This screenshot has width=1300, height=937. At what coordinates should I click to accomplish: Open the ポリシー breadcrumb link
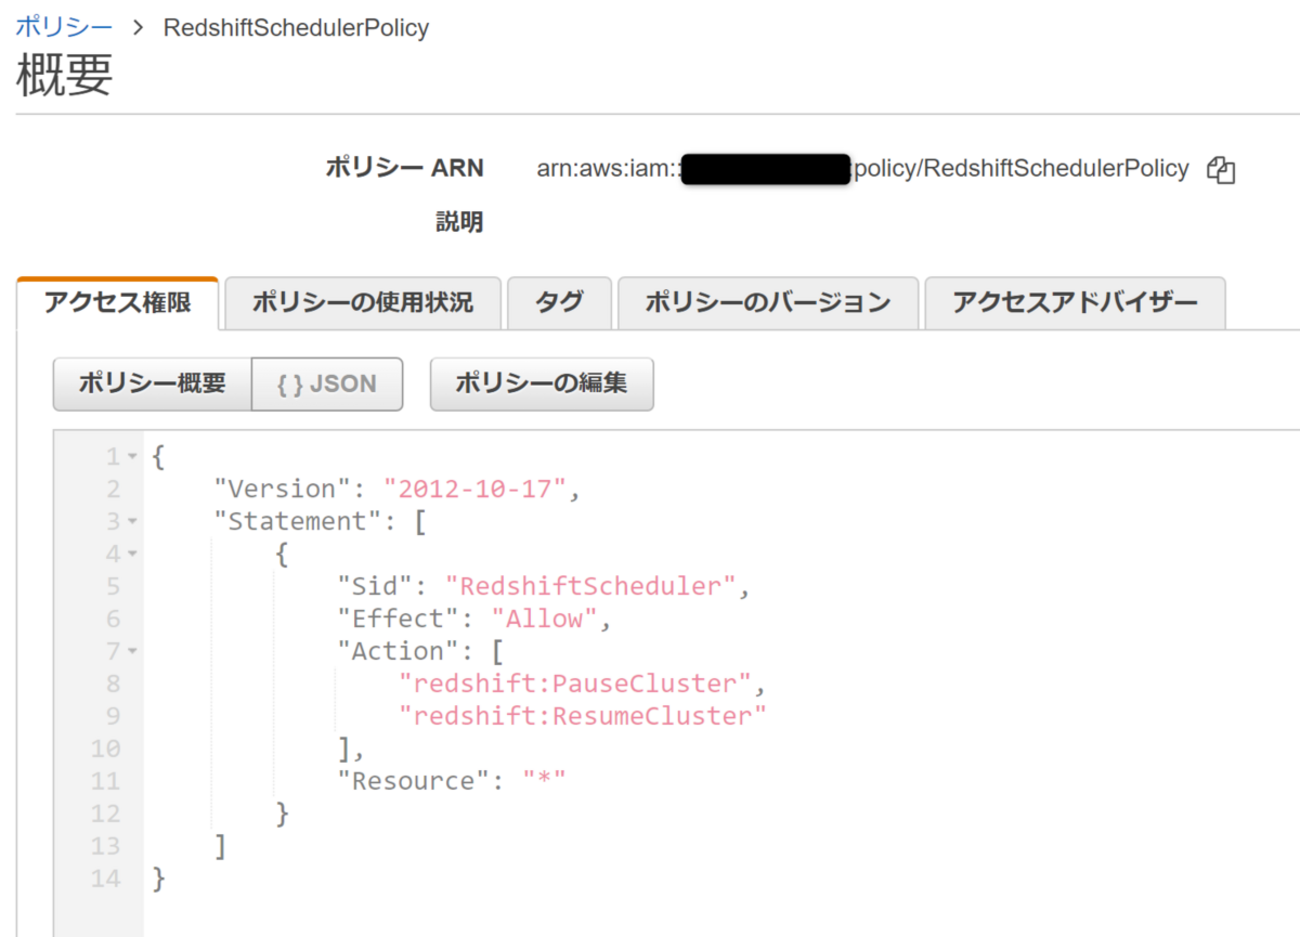point(64,27)
